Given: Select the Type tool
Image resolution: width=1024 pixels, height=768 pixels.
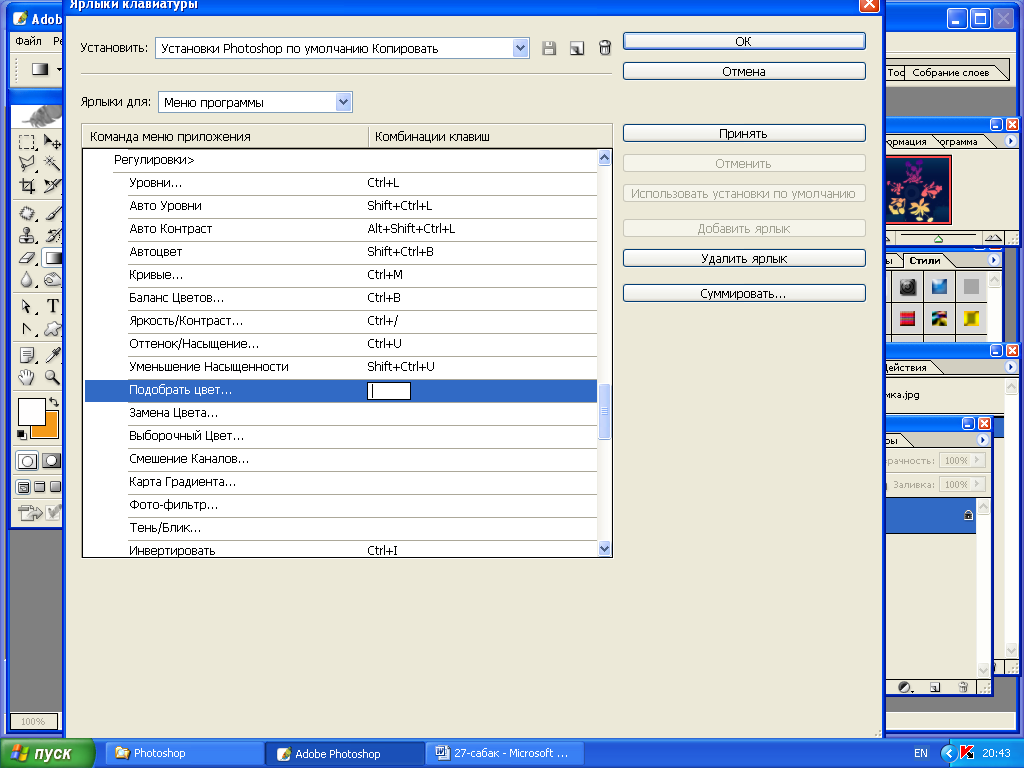Looking at the screenshot, I should point(52,306).
